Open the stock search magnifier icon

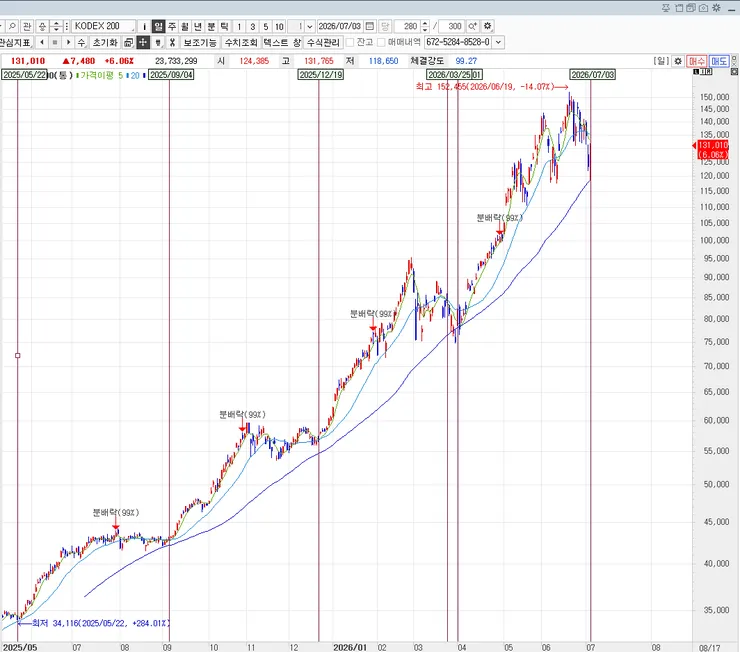[13, 26]
